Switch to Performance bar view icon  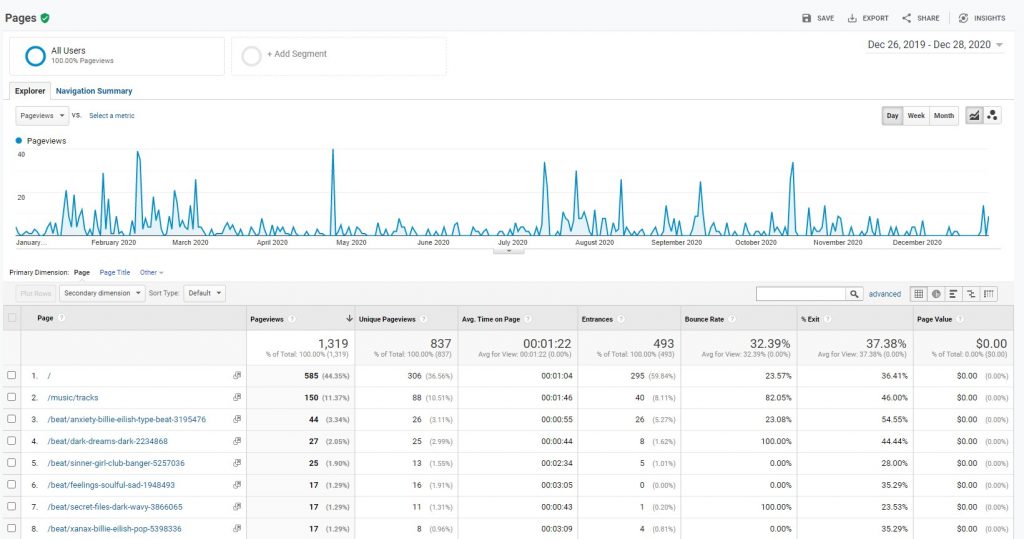(x=954, y=294)
